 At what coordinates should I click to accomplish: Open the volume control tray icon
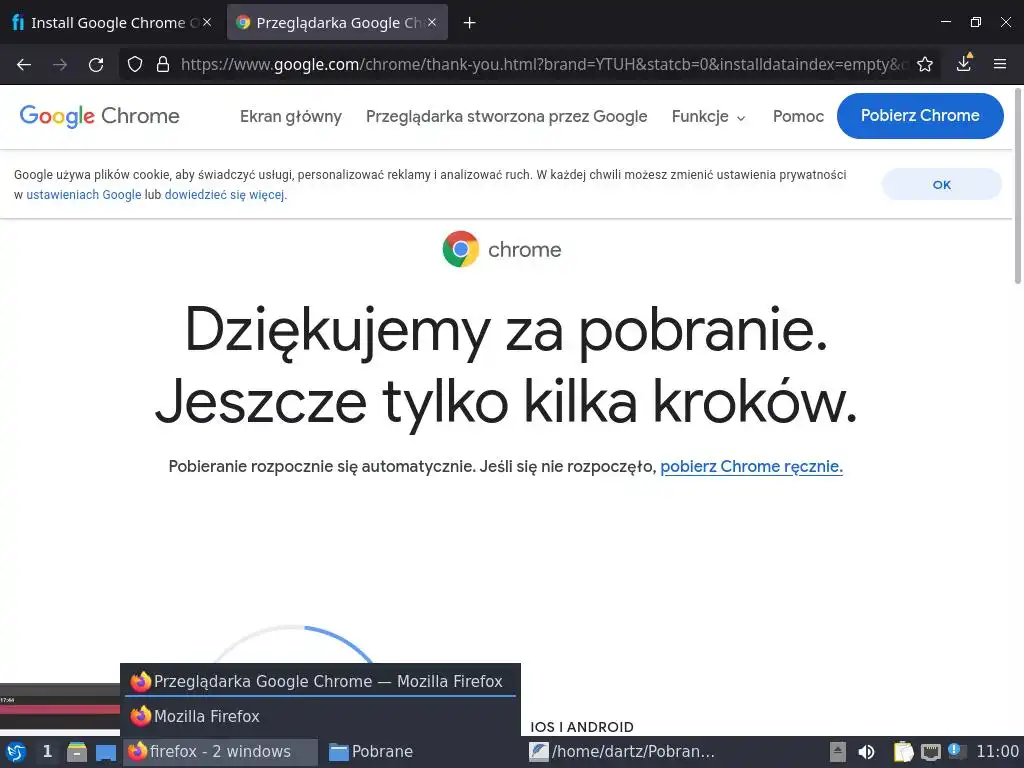867,752
